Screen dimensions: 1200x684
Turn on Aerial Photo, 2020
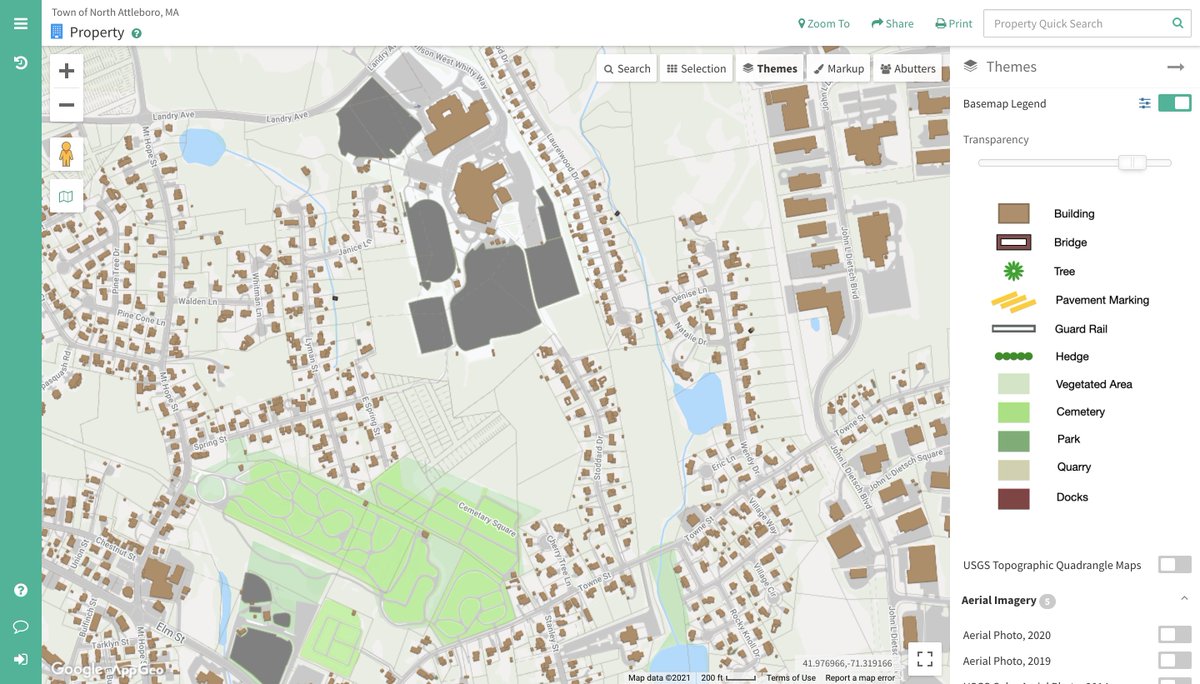click(1175, 634)
